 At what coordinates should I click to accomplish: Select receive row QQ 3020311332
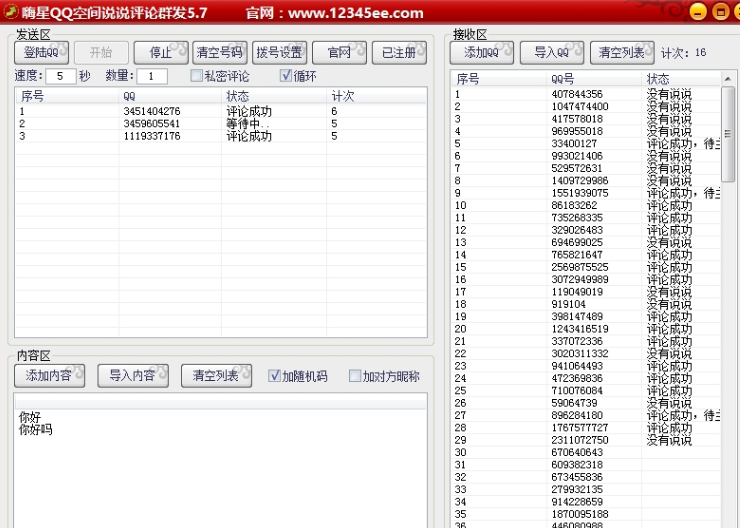click(x=586, y=353)
